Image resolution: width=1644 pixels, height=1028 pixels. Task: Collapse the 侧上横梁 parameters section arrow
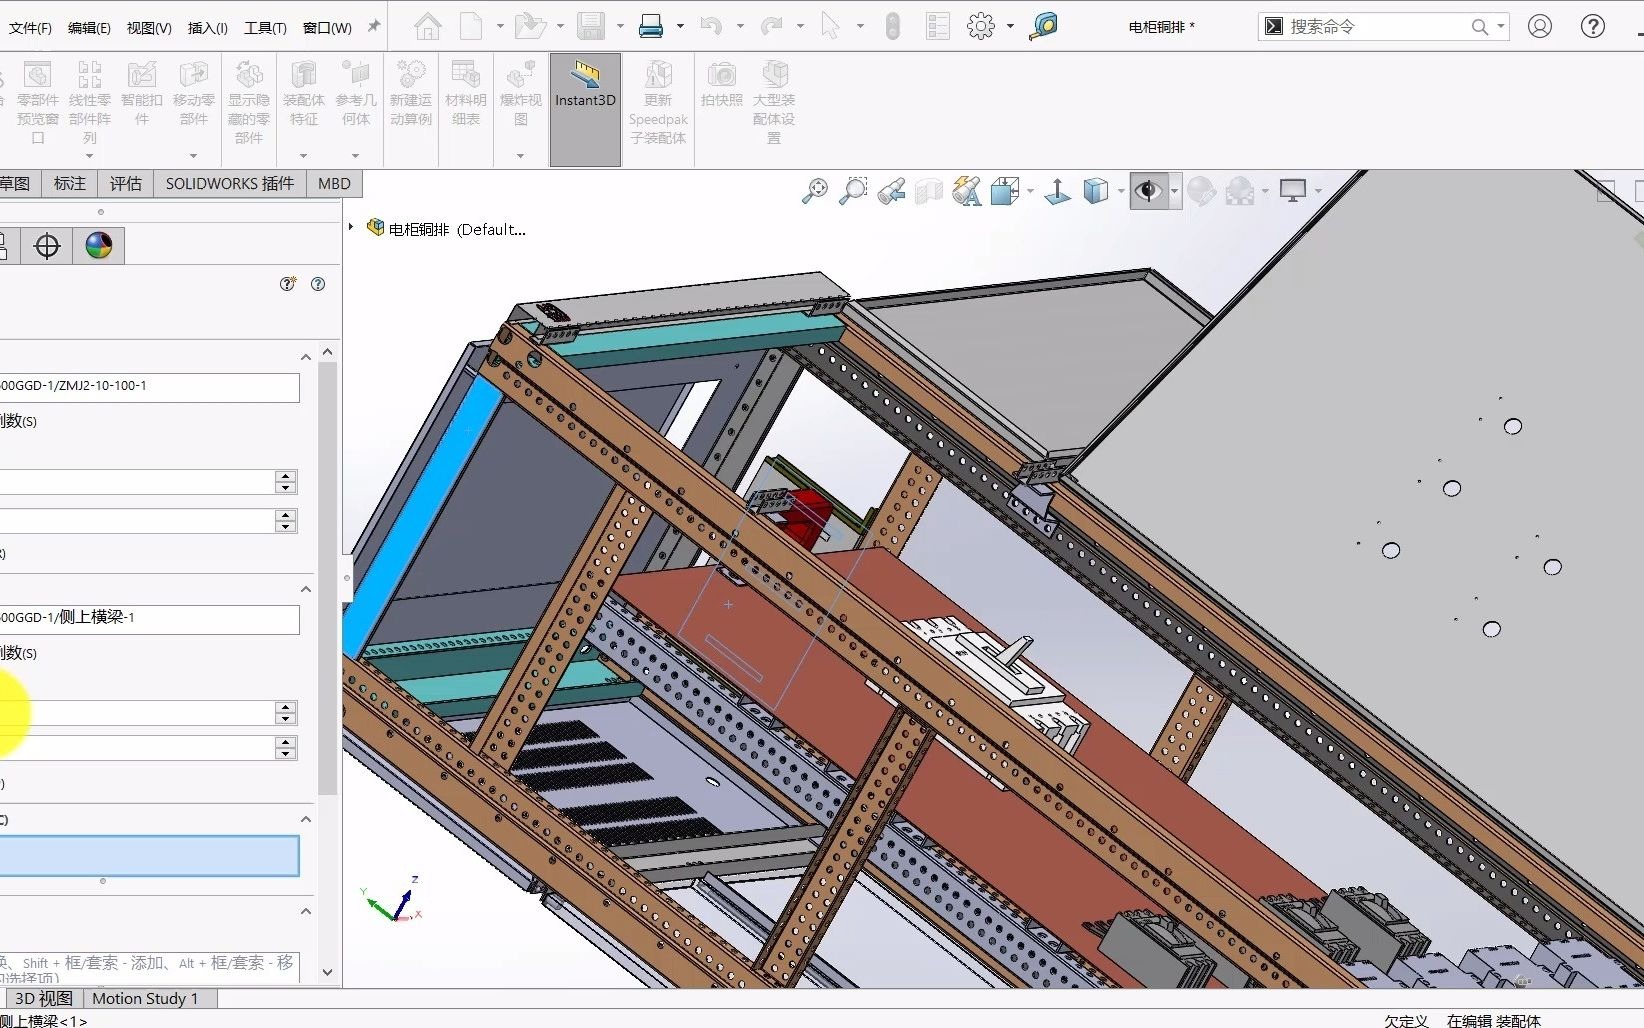click(x=305, y=588)
